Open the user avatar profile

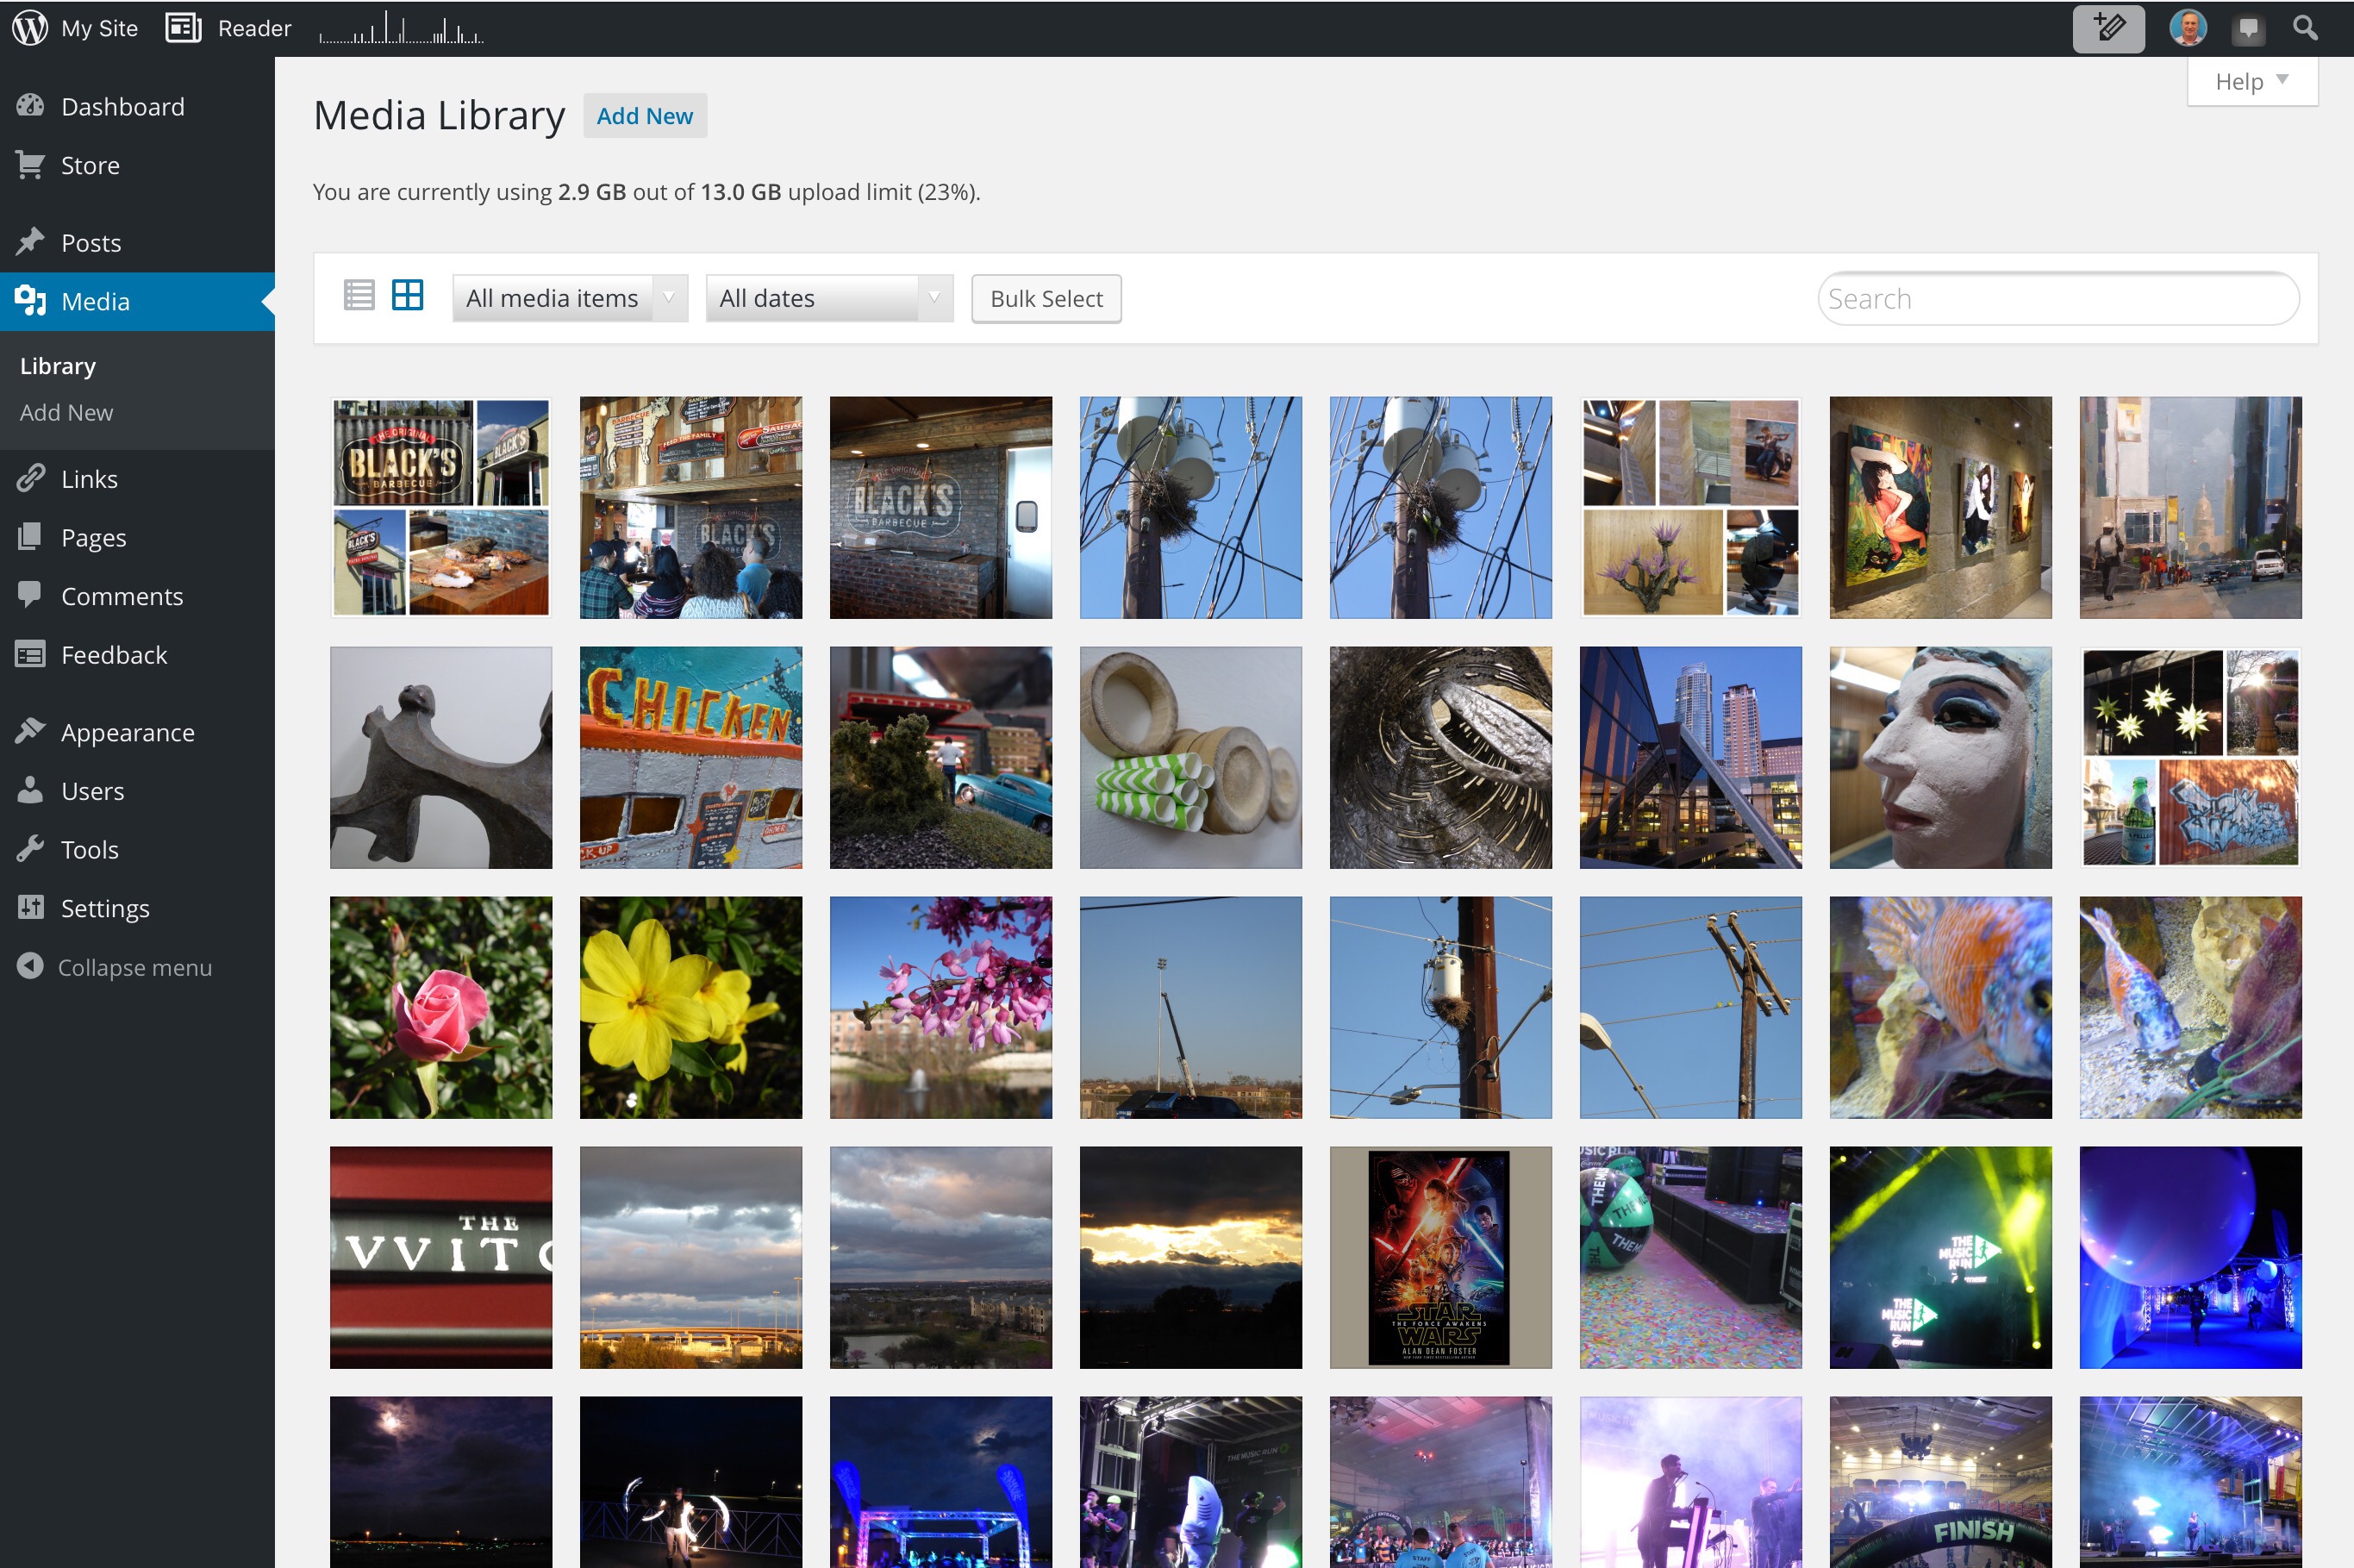2187,28
